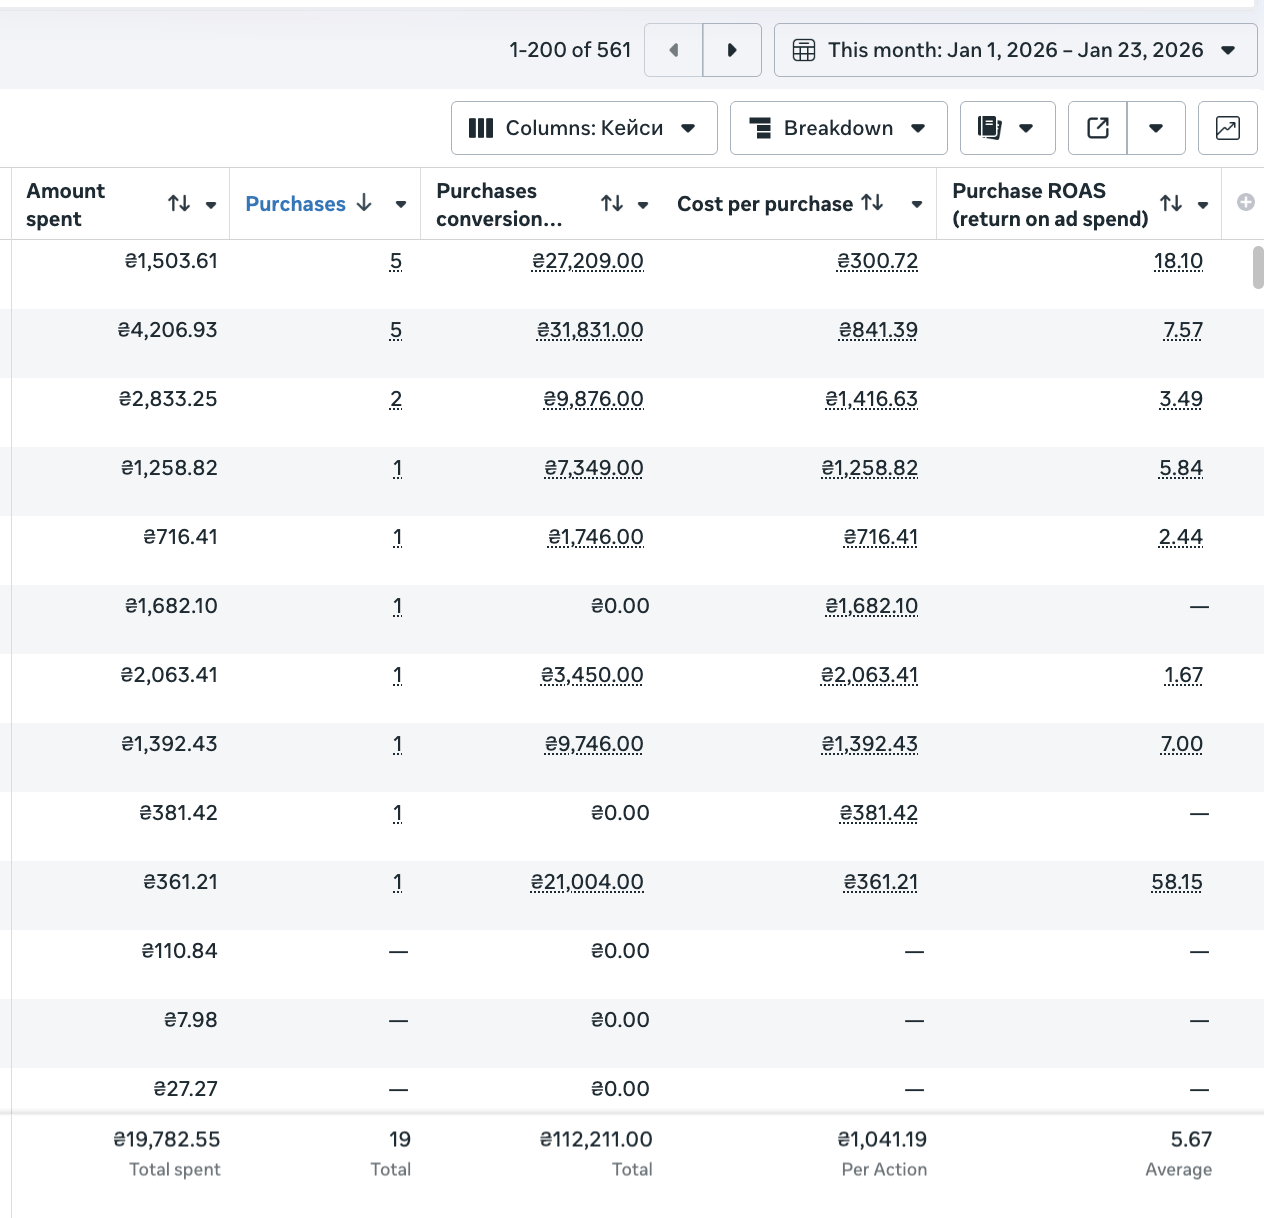
Task: Click the ₴841.39 cost per purchase
Action: point(878,331)
